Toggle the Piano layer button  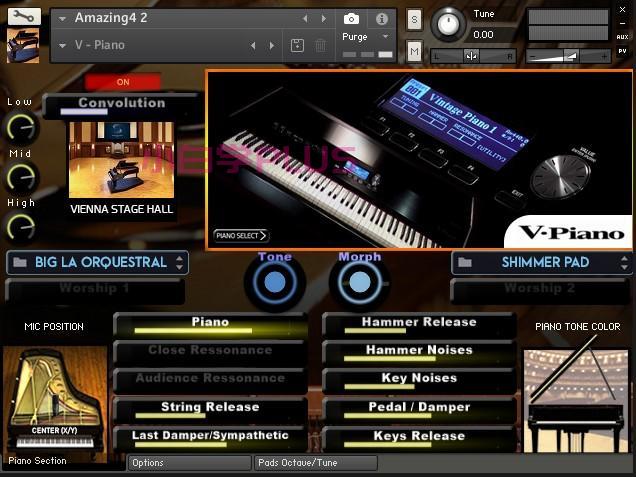coord(210,325)
